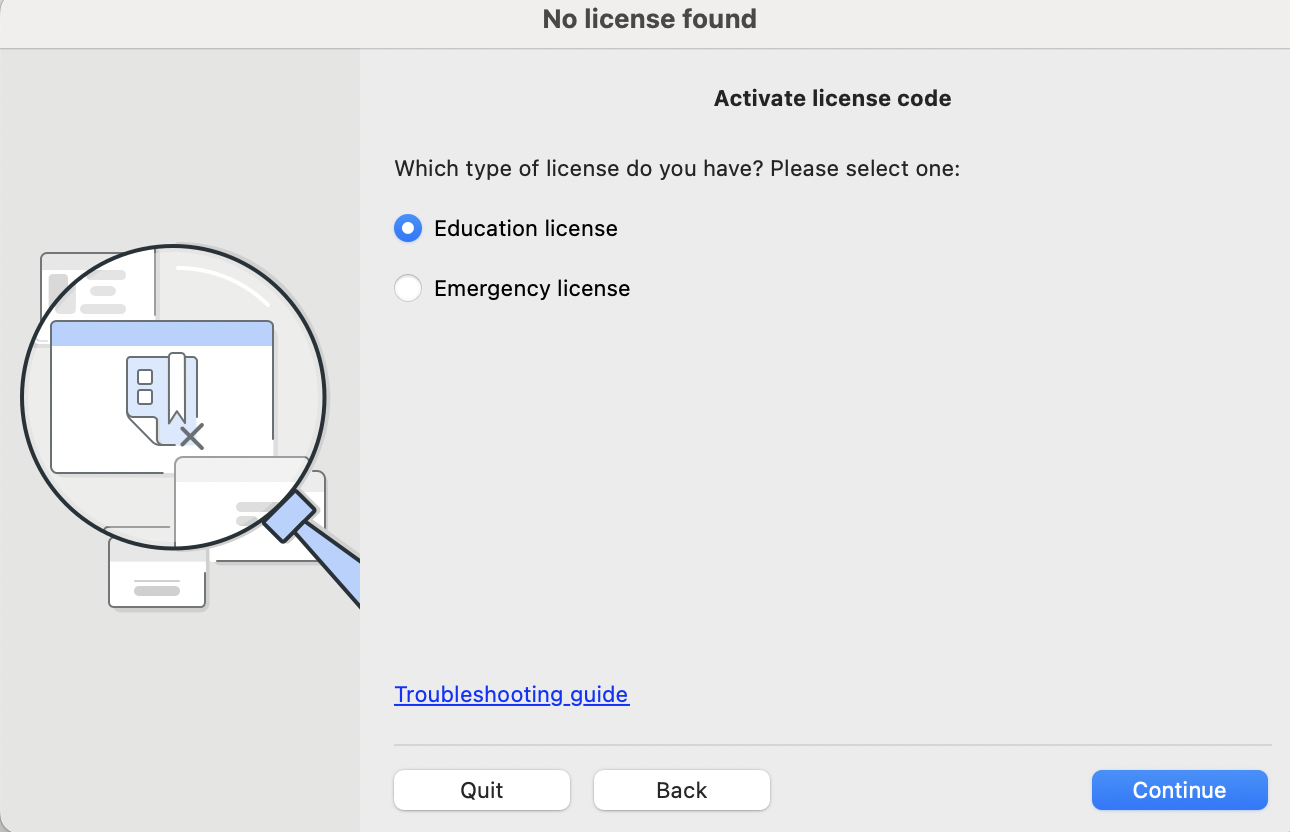Click the license type question text

click(x=677, y=169)
